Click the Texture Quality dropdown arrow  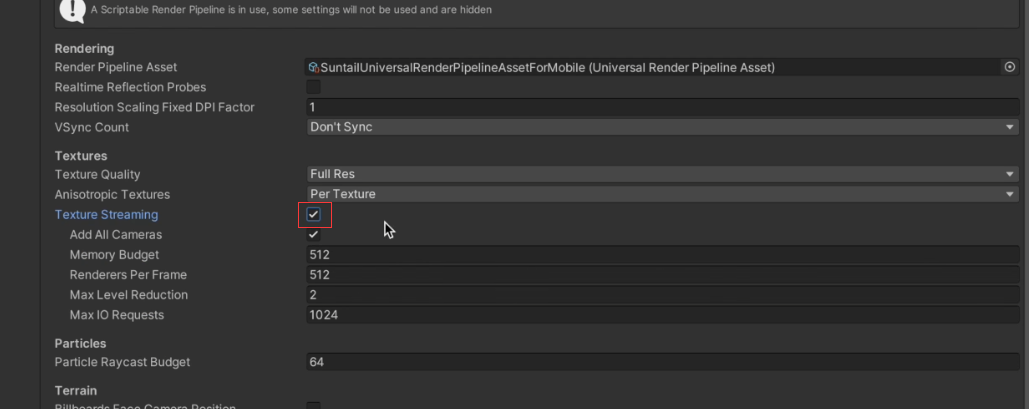[x=1010, y=174]
